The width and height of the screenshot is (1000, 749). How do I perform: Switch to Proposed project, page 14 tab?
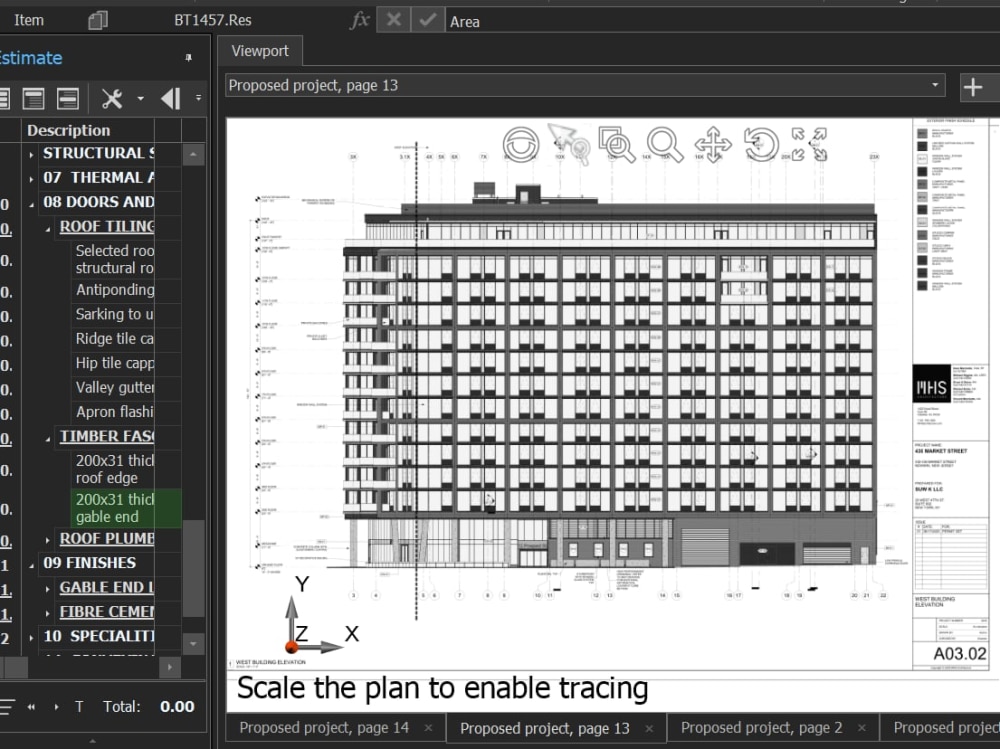[324, 728]
